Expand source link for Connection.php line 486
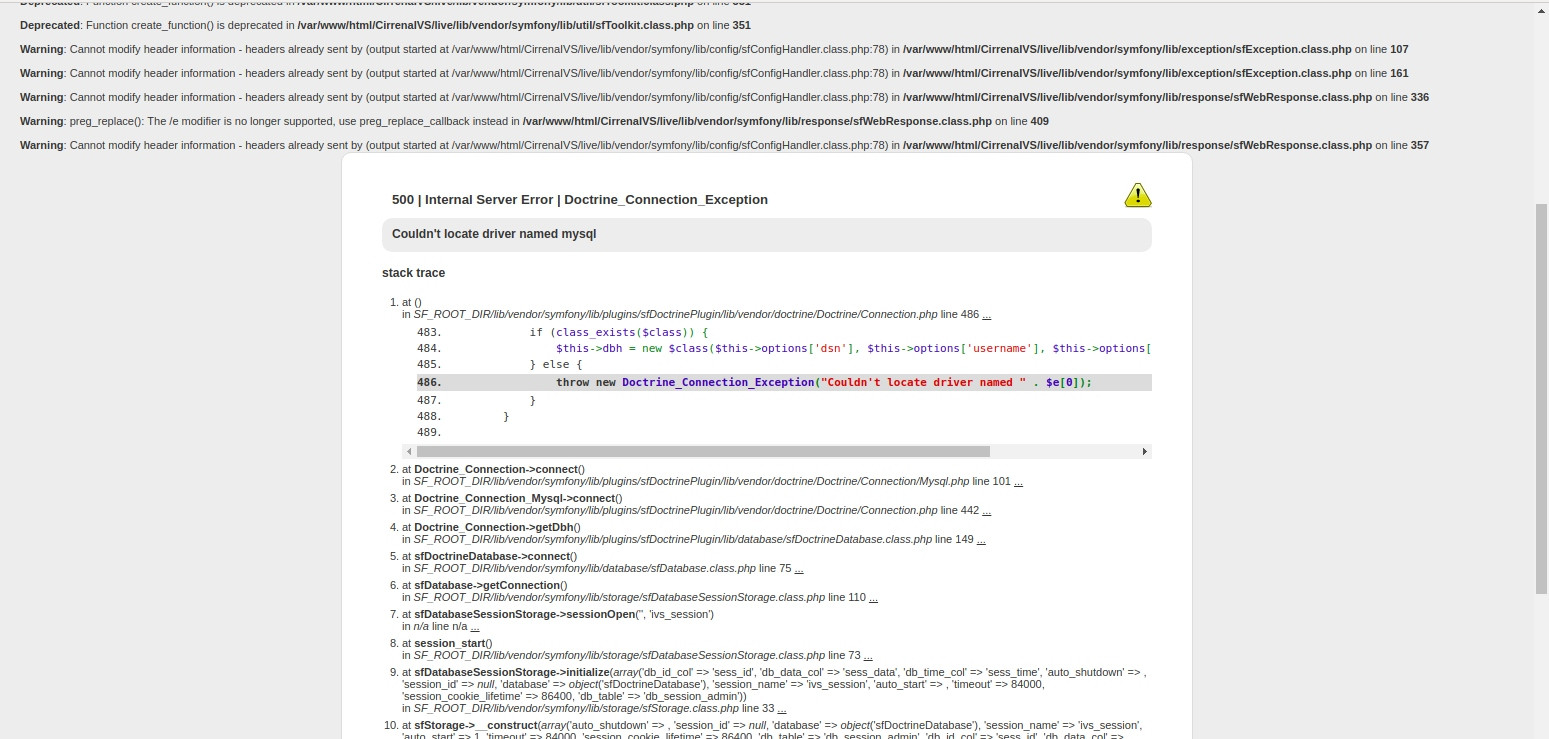 tap(987, 314)
